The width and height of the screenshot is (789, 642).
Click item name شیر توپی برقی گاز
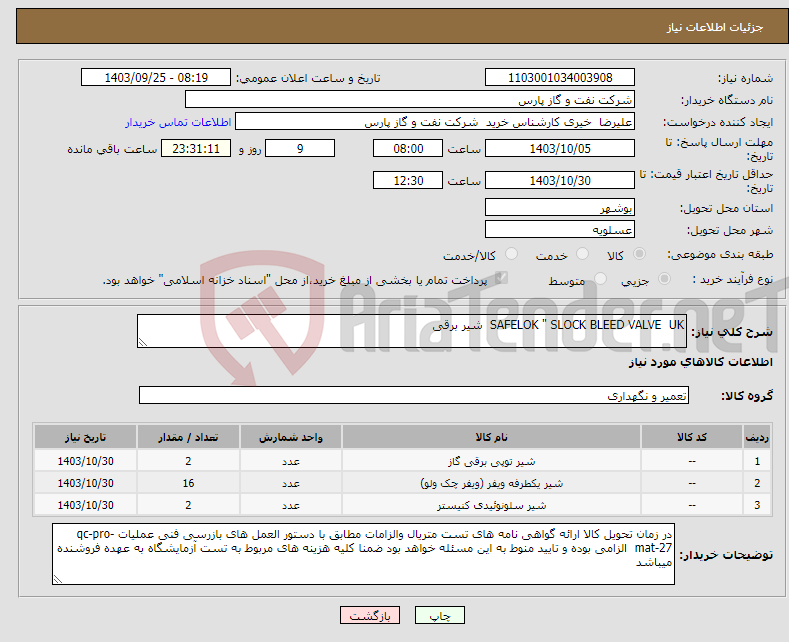(x=491, y=461)
